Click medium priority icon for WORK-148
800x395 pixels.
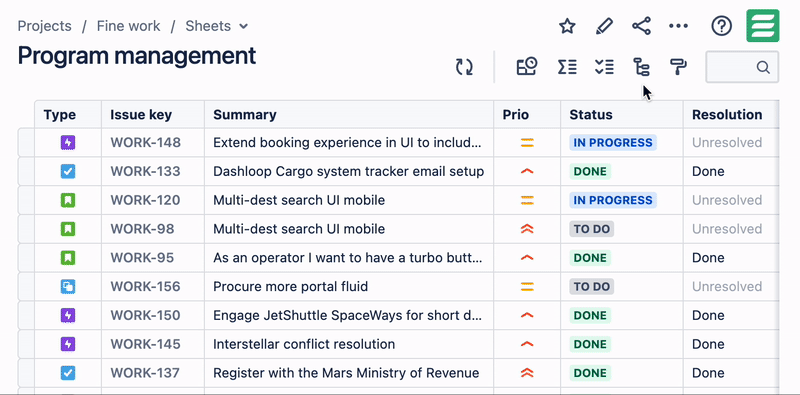tap(527, 143)
